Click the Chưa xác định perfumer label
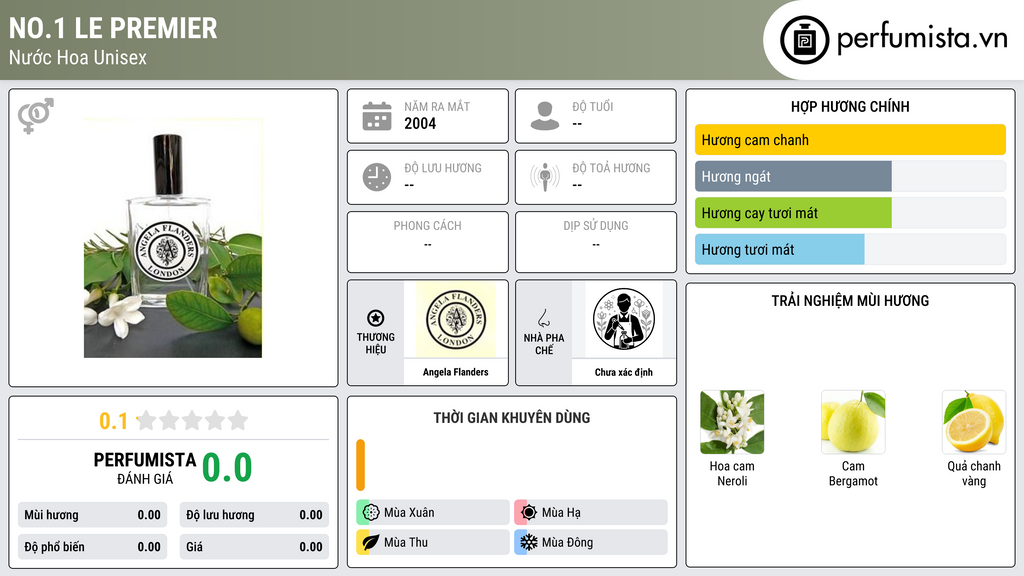The height and width of the screenshot is (576, 1024). (624, 372)
